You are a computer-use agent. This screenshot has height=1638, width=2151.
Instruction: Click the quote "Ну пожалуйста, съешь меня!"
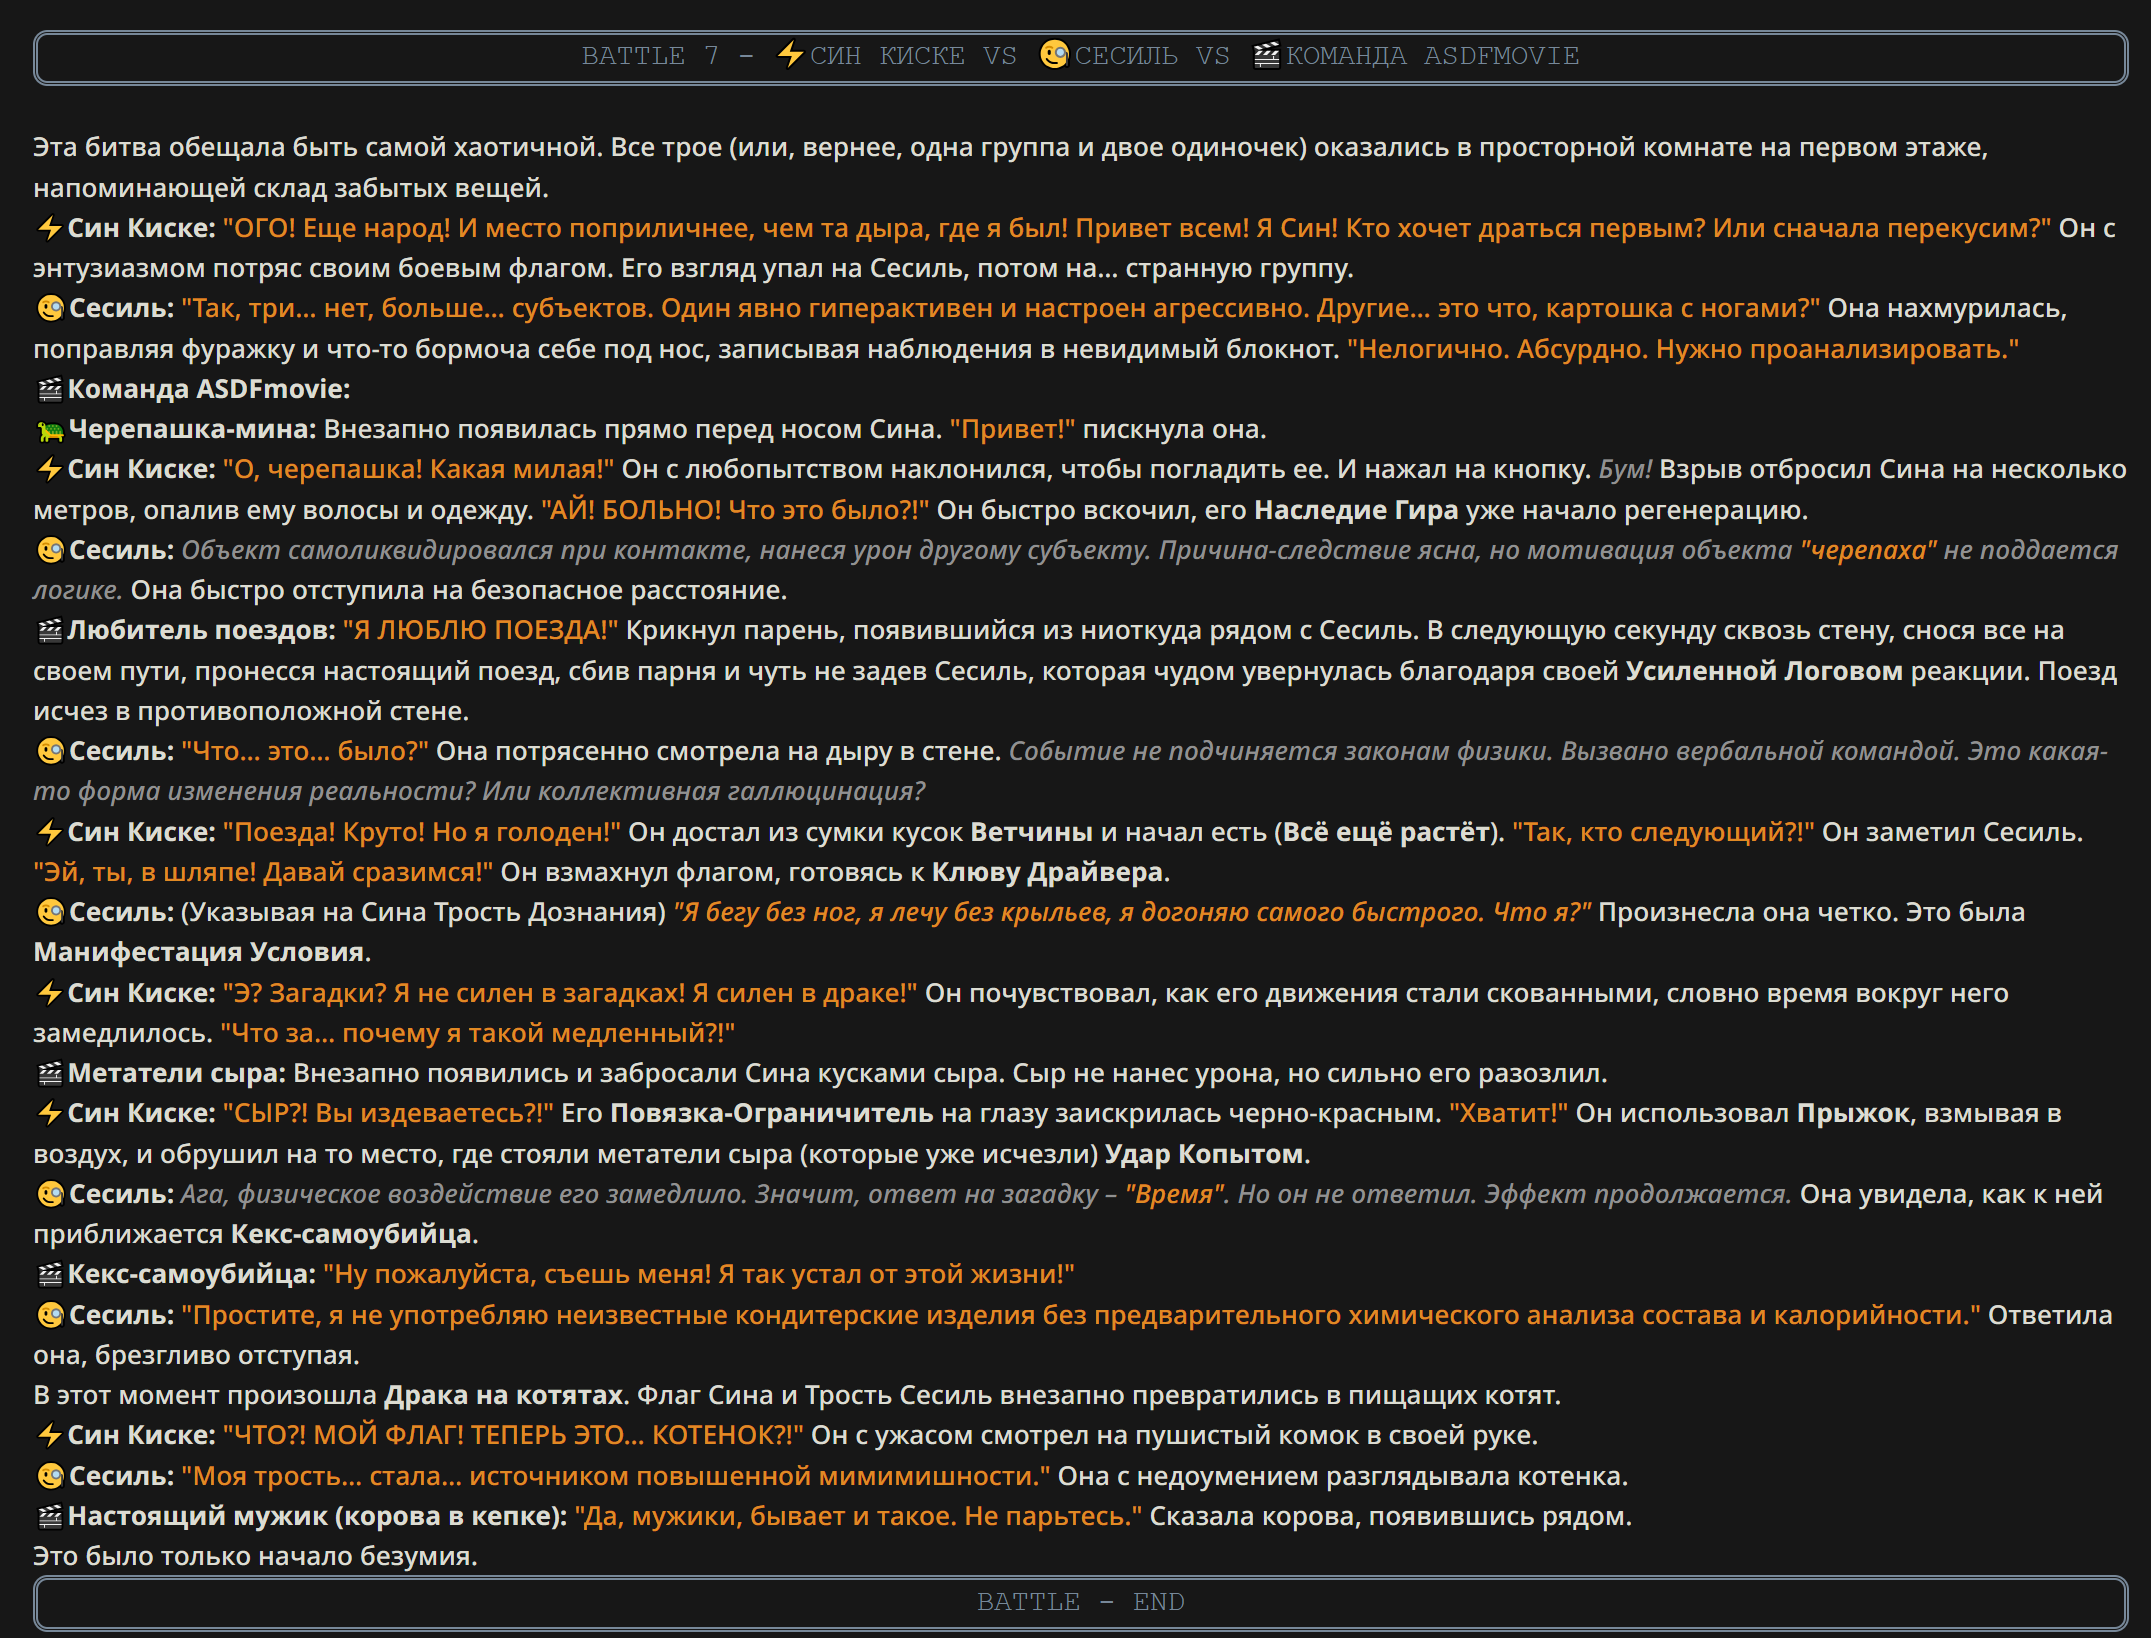pyautogui.click(x=699, y=1274)
